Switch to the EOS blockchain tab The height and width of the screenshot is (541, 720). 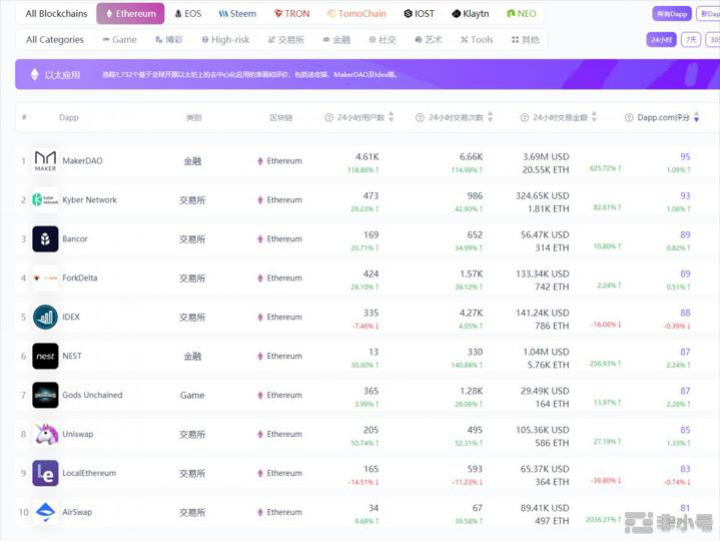pyautogui.click(x=188, y=14)
